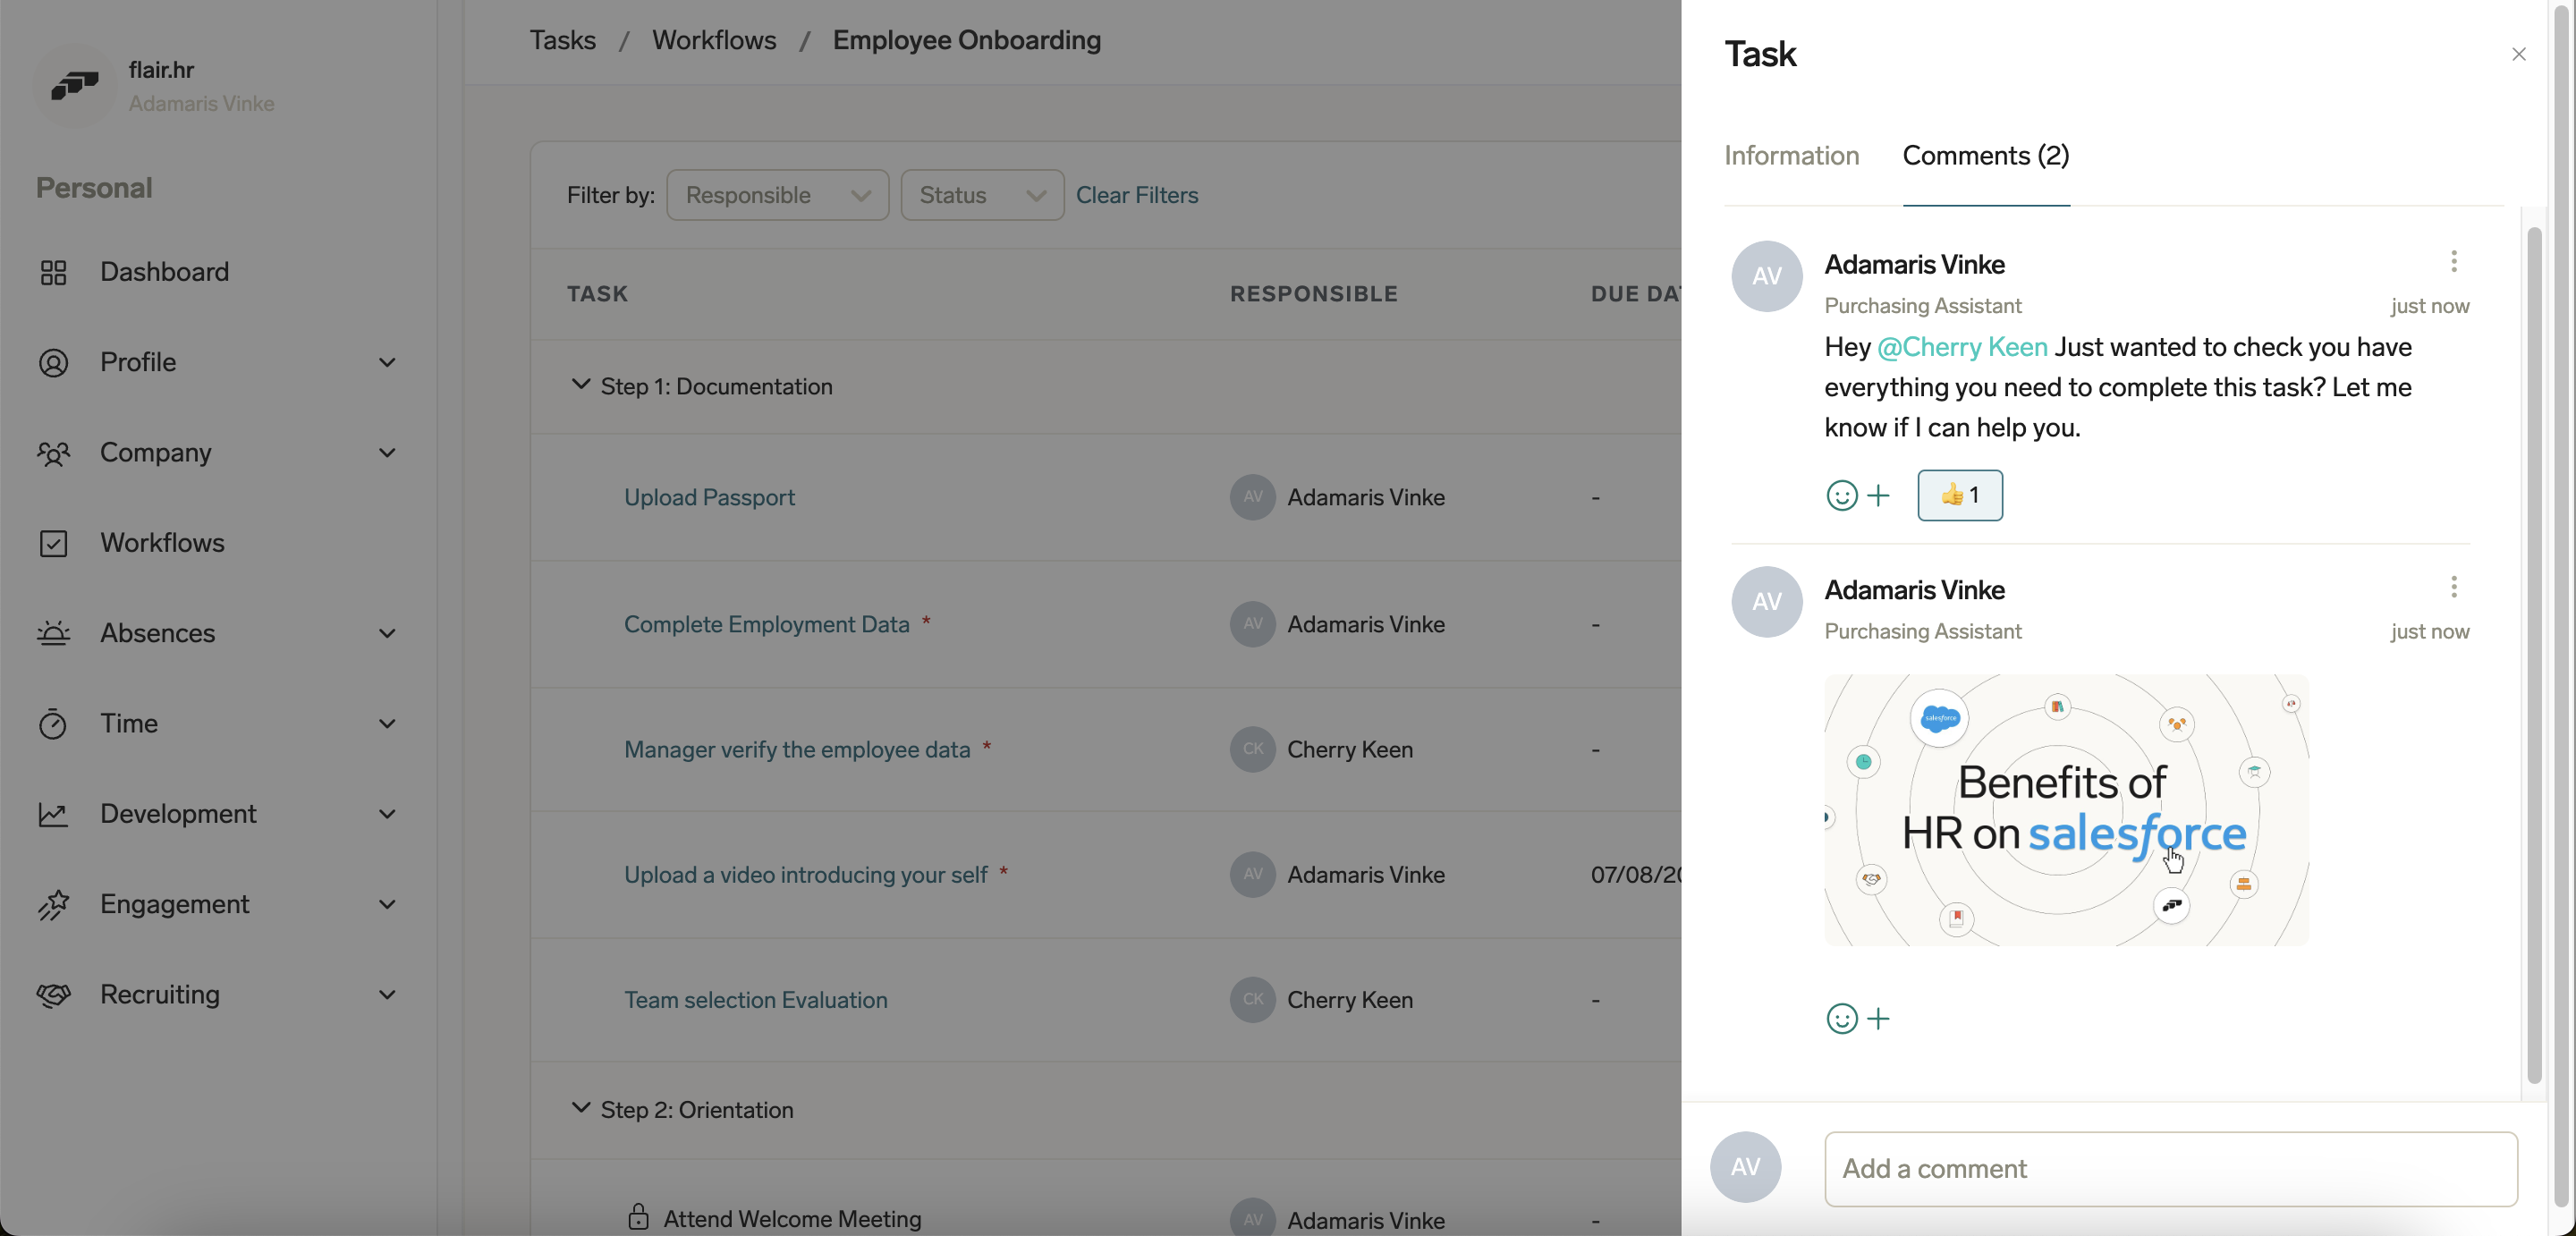Open the Workflows section in sidebar
This screenshot has height=1236, width=2576.
[x=163, y=543]
